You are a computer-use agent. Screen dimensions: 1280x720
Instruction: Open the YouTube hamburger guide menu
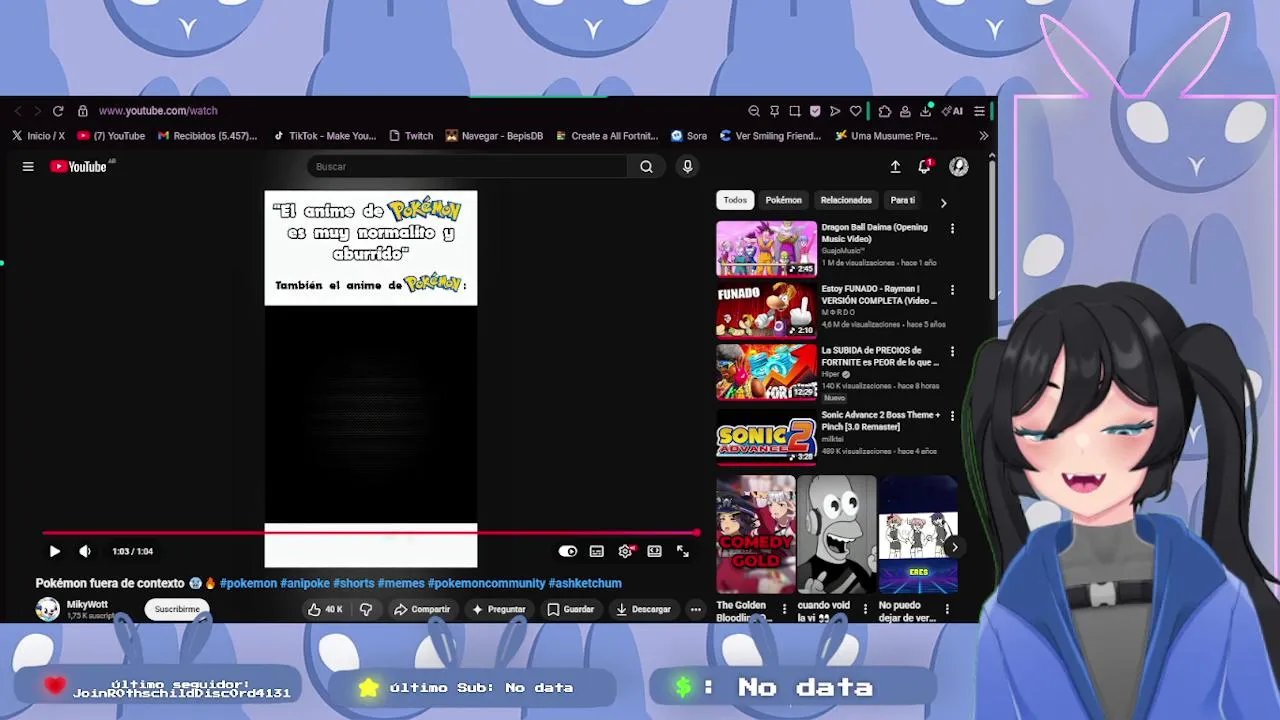point(28,167)
